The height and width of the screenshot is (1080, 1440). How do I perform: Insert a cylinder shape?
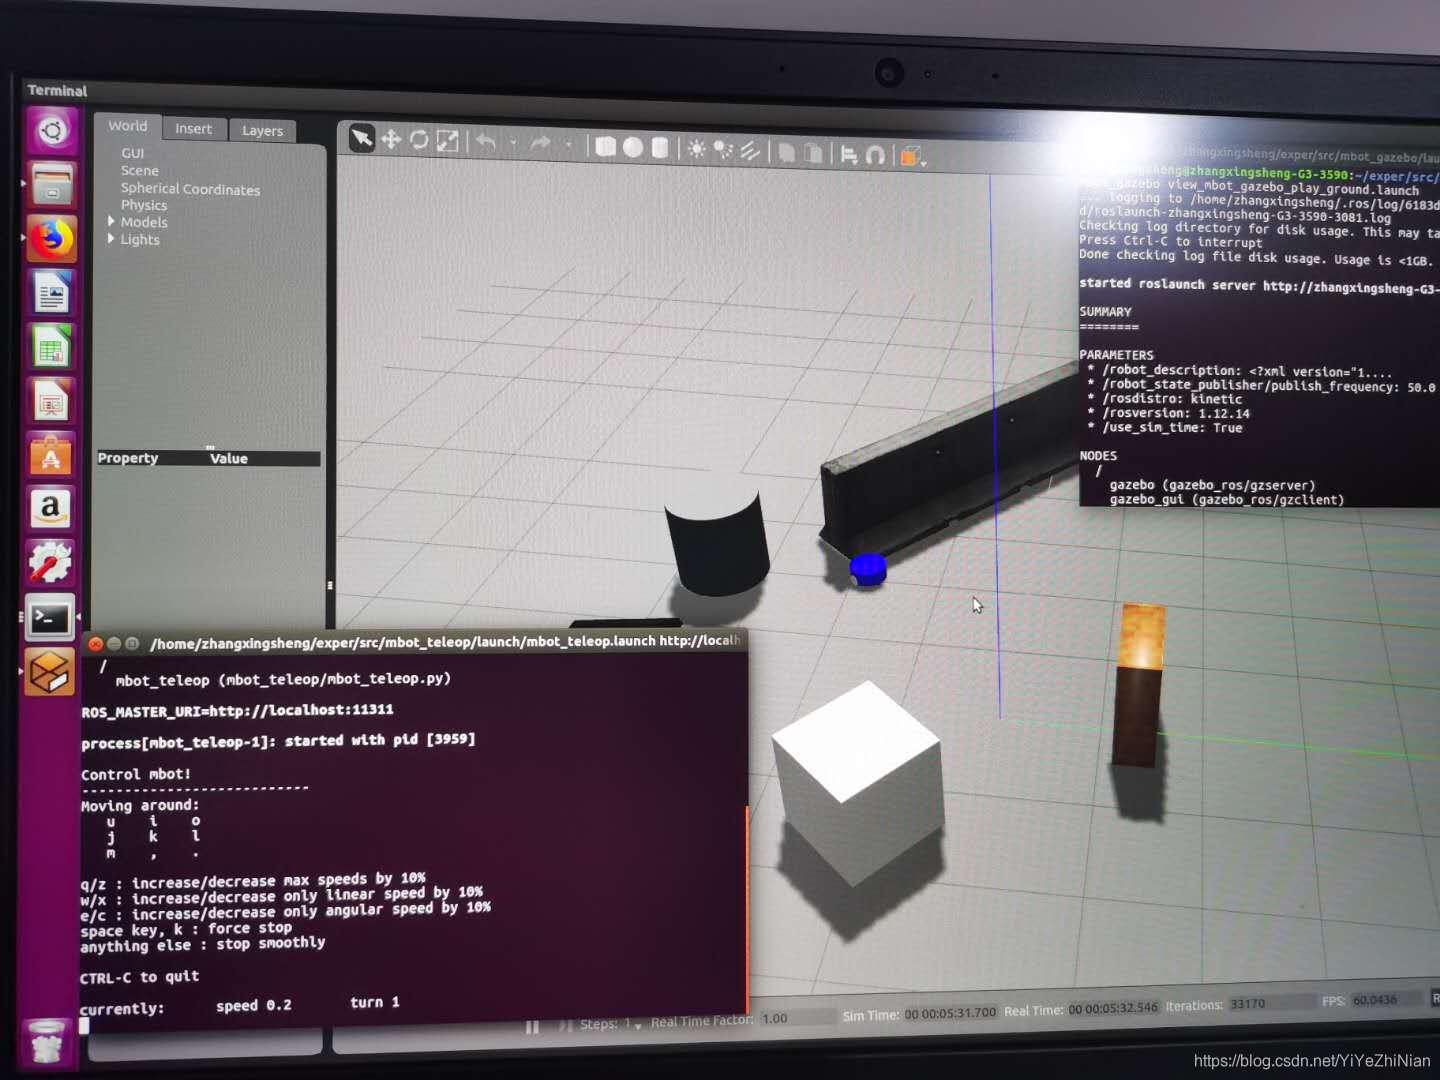coord(659,148)
